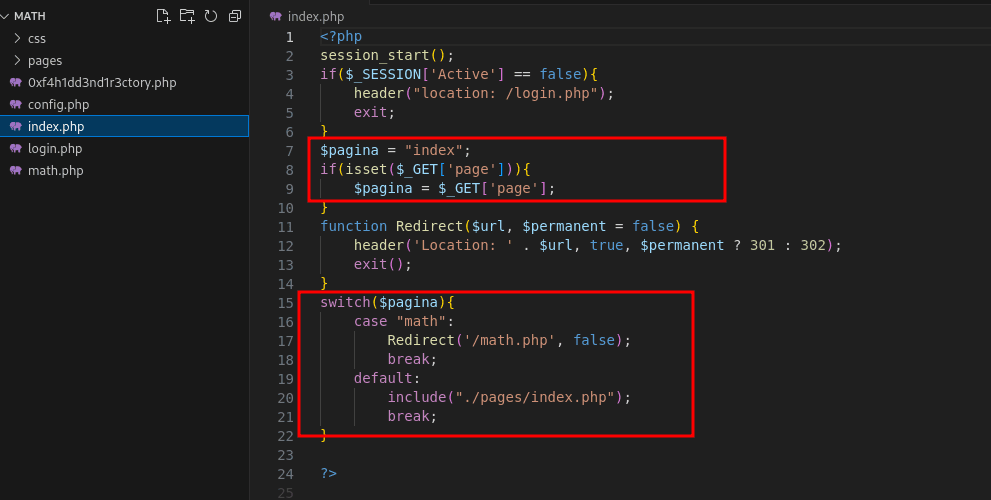The width and height of the screenshot is (991, 500).
Task: Click the closing ?> tag on line 24
Action: [x=329, y=473]
